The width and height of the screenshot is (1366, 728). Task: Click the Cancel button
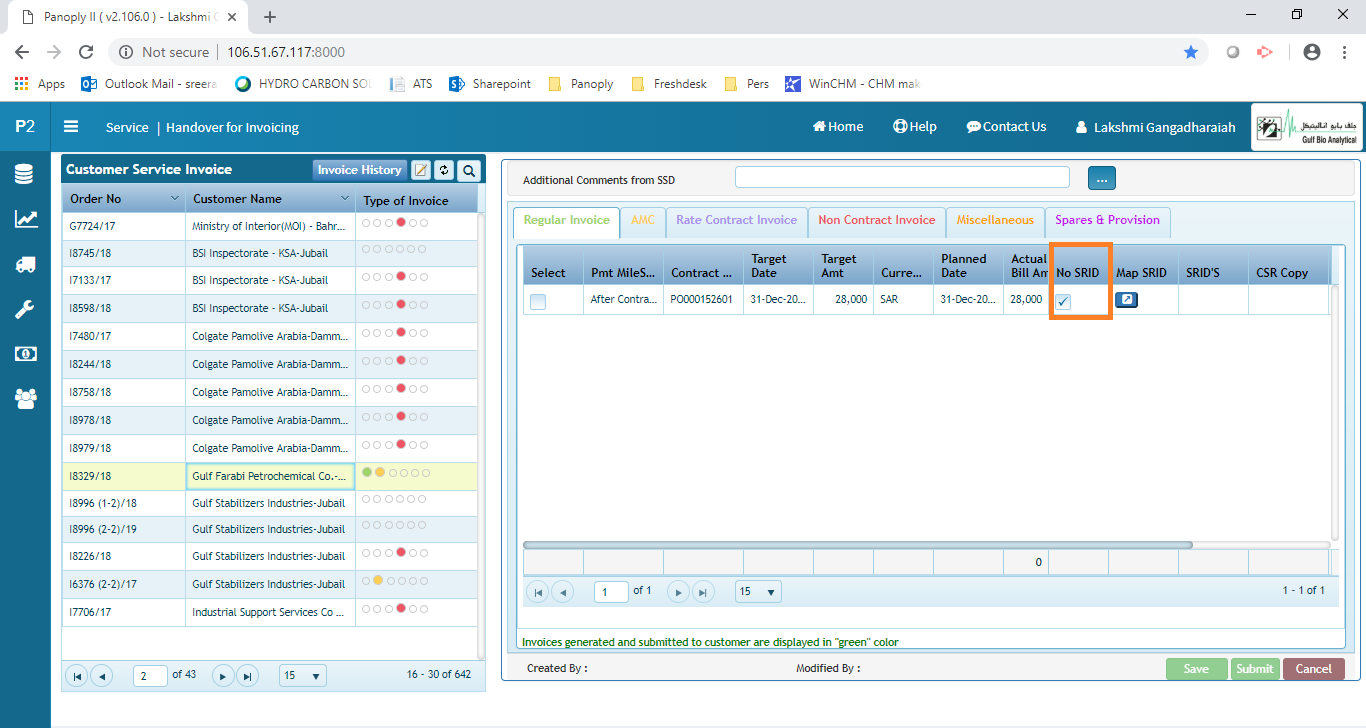pos(1314,669)
